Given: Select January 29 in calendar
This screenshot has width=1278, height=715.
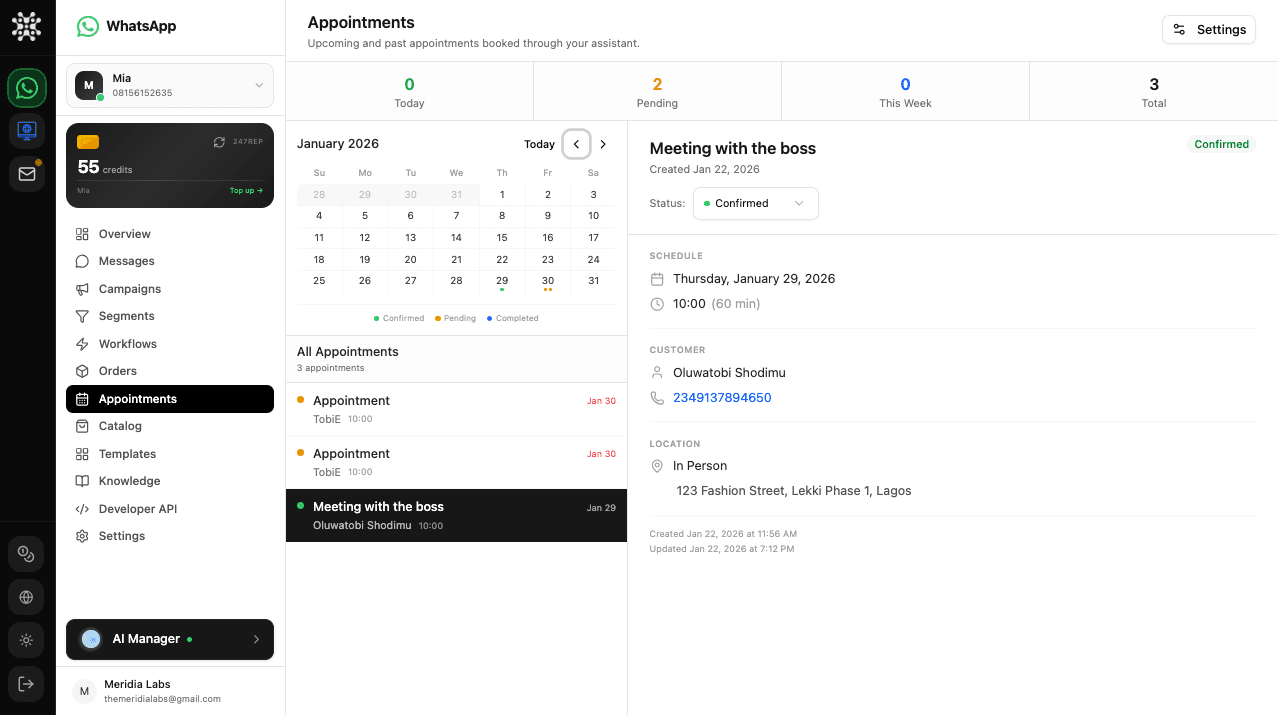Looking at the screenshot, I should click(x=502, y=281).
